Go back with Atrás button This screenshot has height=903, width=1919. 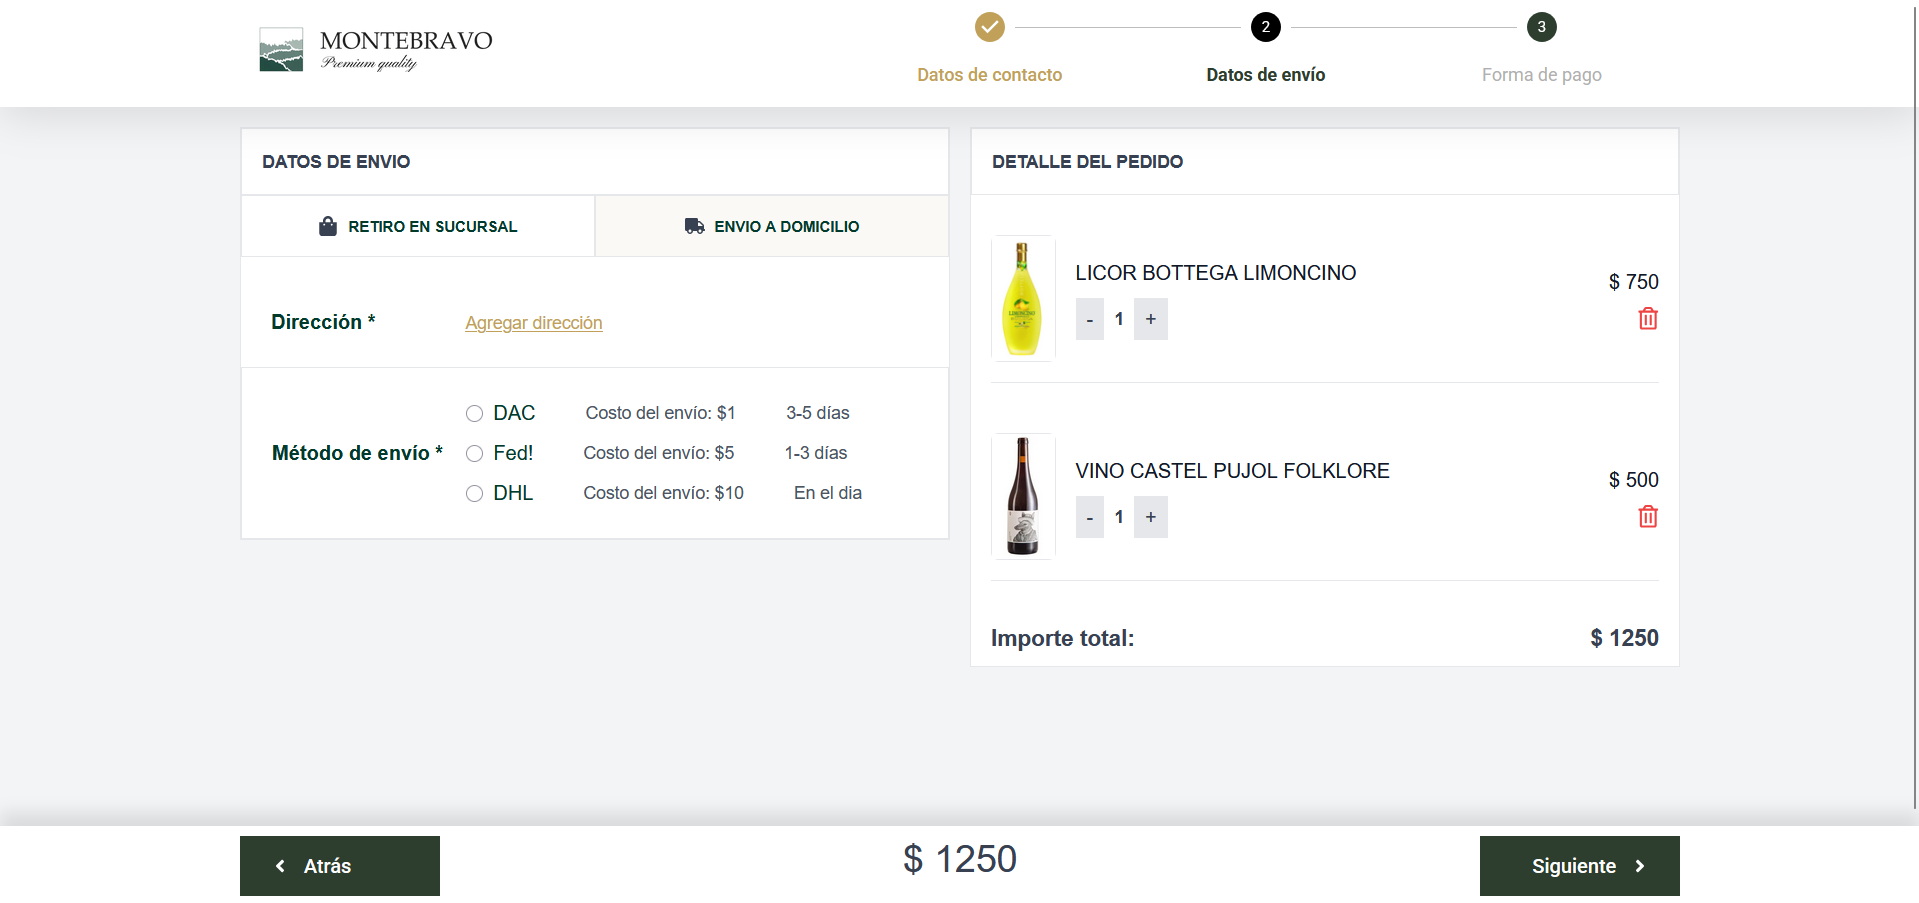340,866
